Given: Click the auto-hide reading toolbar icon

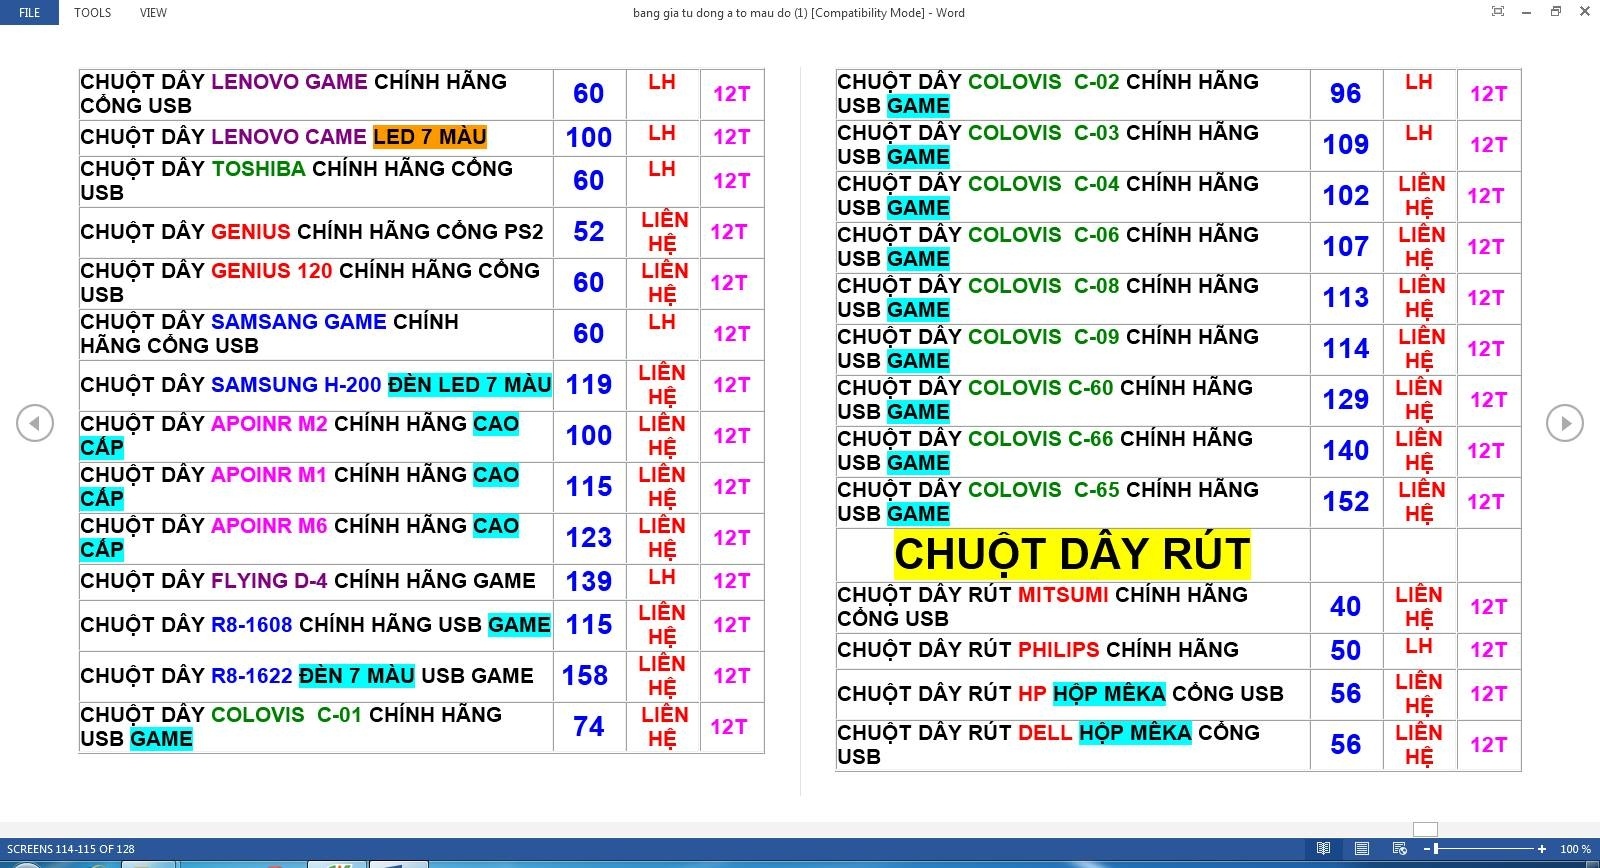Looking at the screenshot, I should click(x=1497, y=12).
